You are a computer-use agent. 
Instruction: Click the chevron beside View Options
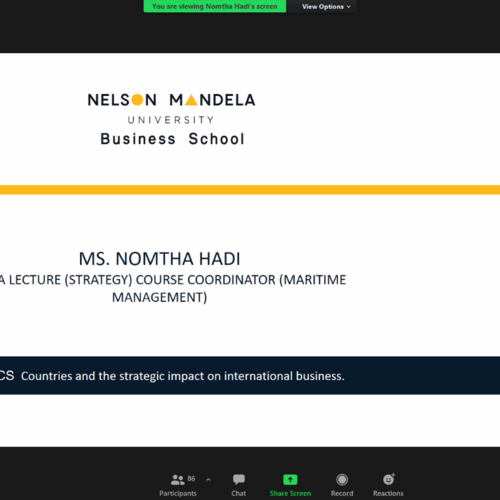pos(349,7)
